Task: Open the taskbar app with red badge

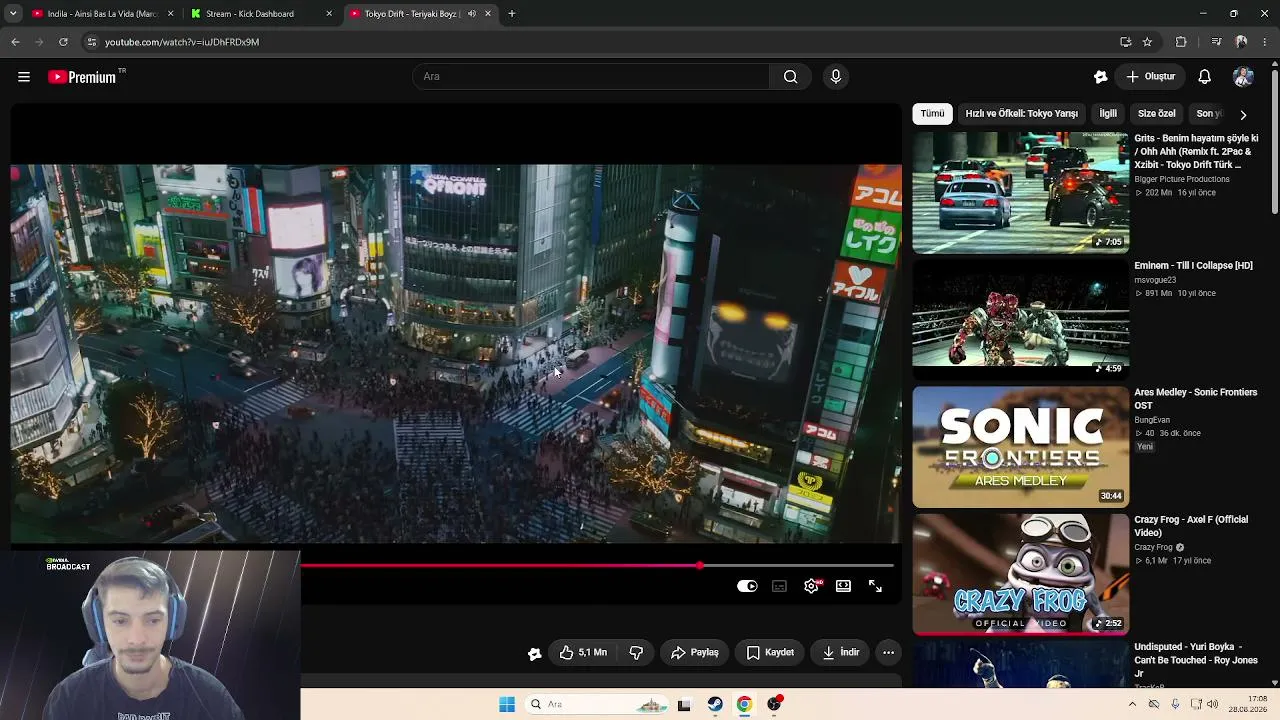Action: [x=774, y=704]
